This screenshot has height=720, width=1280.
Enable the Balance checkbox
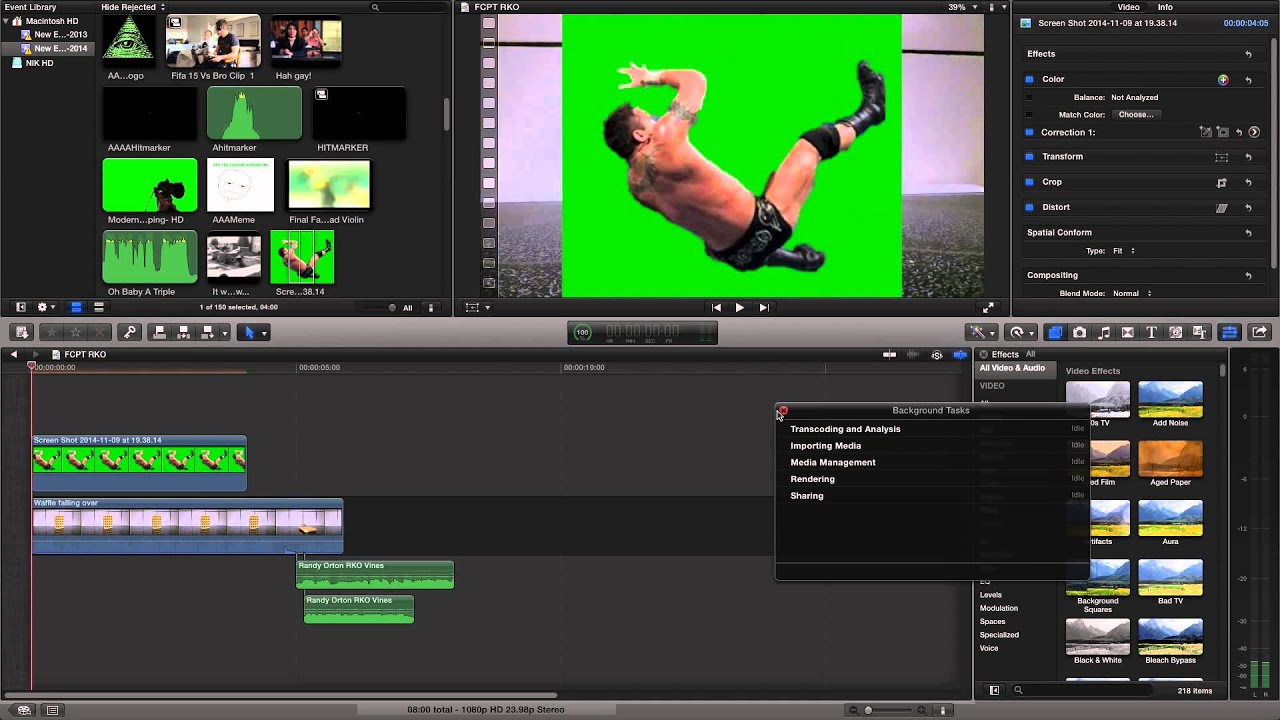click(1029, 97)
